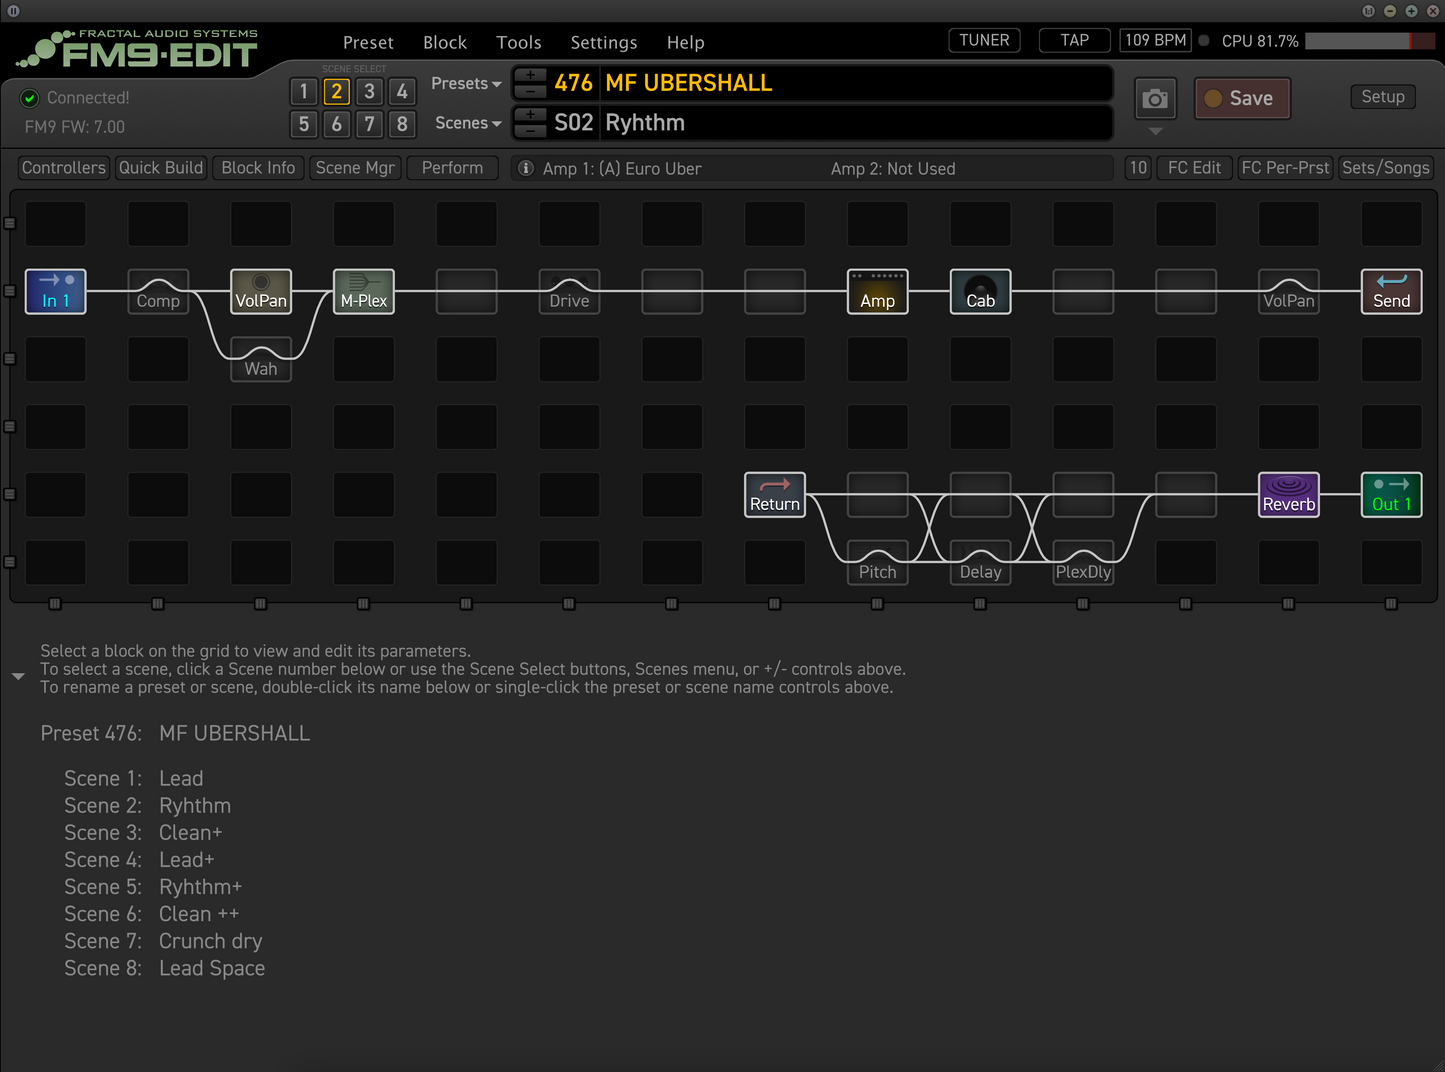This screenshot has height=1072, width=1445.
Task: Open the Preset menu
Action: tap(368, 42)
